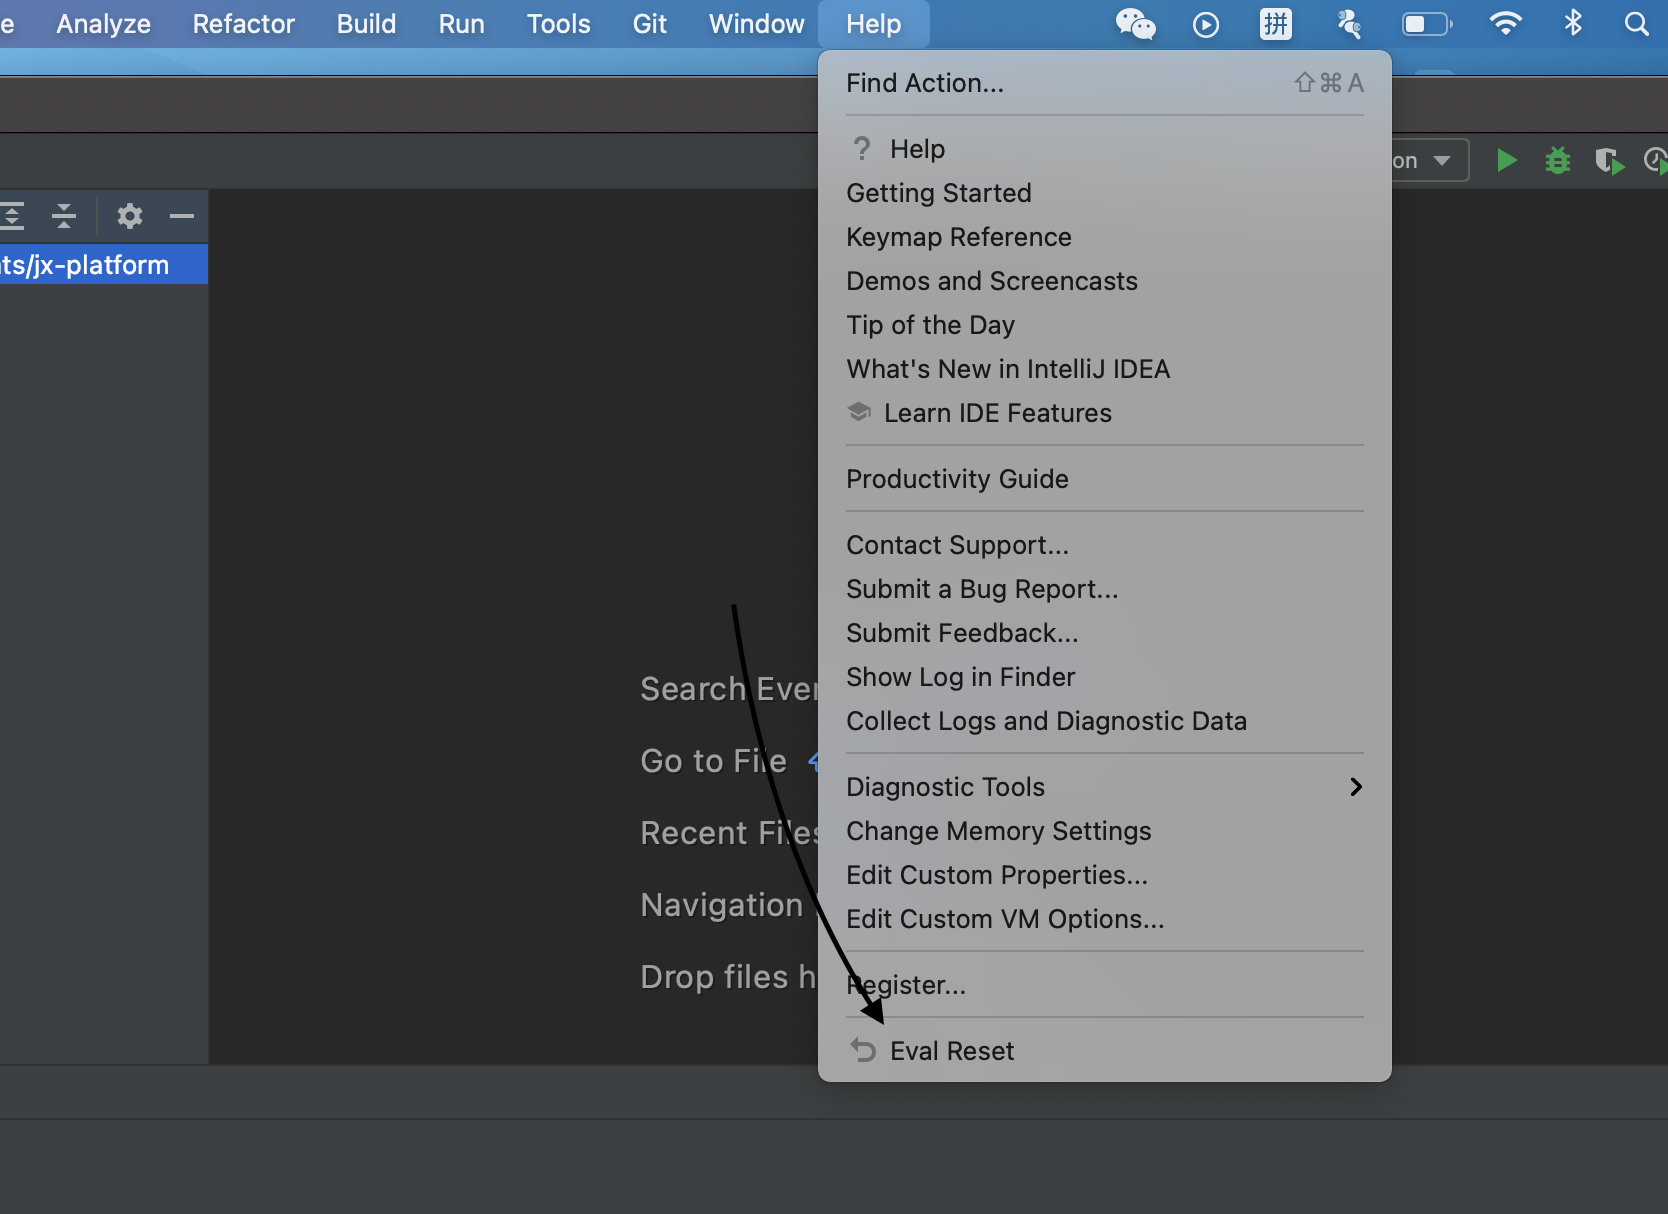Screen dimensions: 1668x1214
Task: Open Keymap Reference
Action: coord(1105,237)
